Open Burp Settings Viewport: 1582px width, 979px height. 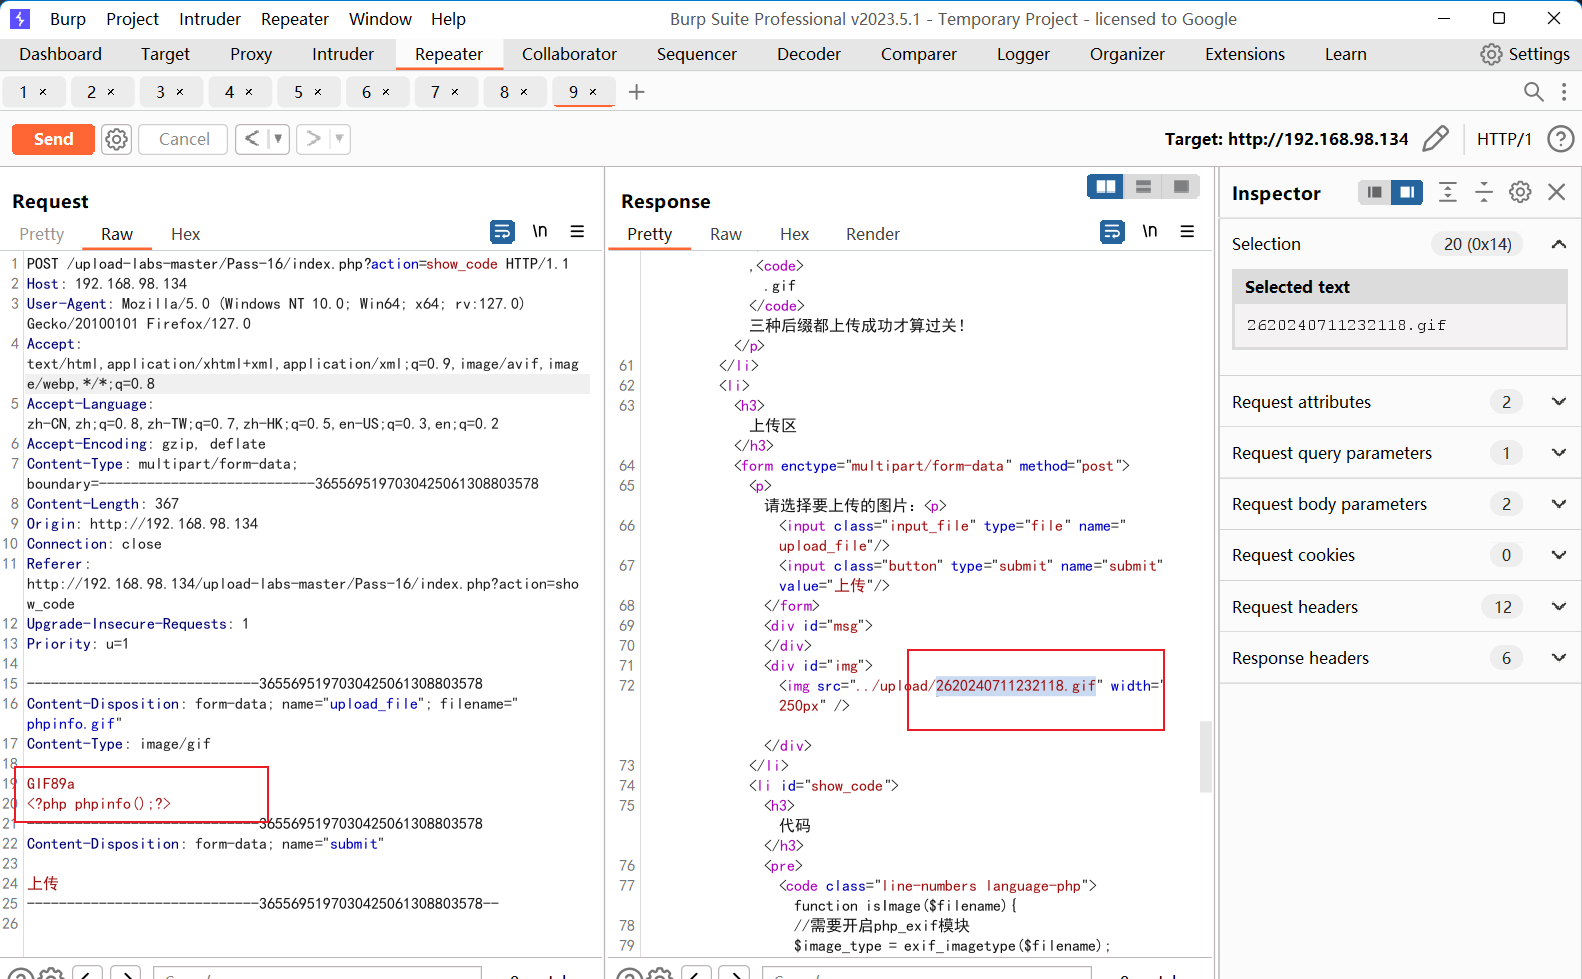click(x=1525, y=54)
